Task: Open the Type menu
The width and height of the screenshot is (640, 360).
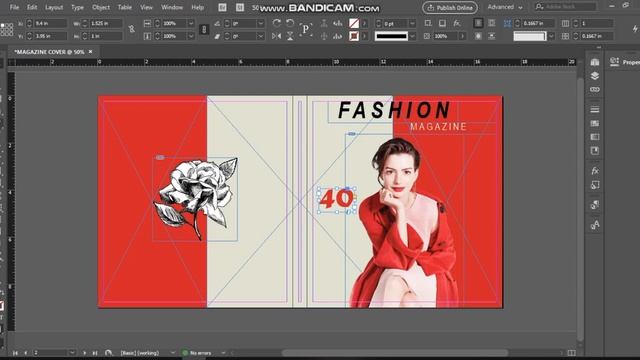Action: pyautogui.click(x=77, y=7)
